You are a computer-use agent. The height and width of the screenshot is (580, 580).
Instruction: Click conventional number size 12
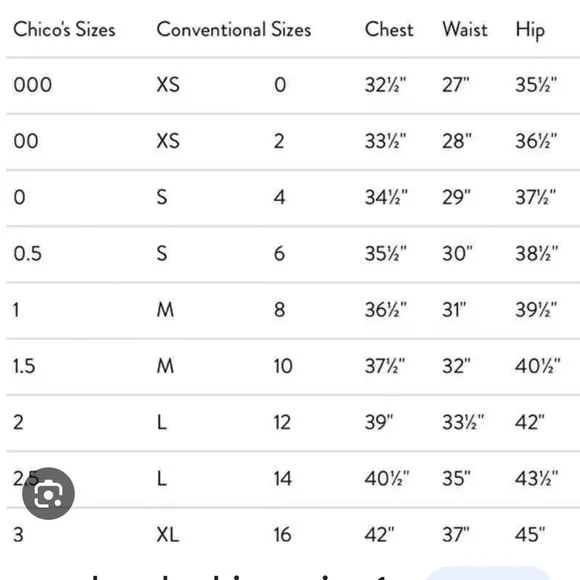pyautogui.click(x=282, y=422)
